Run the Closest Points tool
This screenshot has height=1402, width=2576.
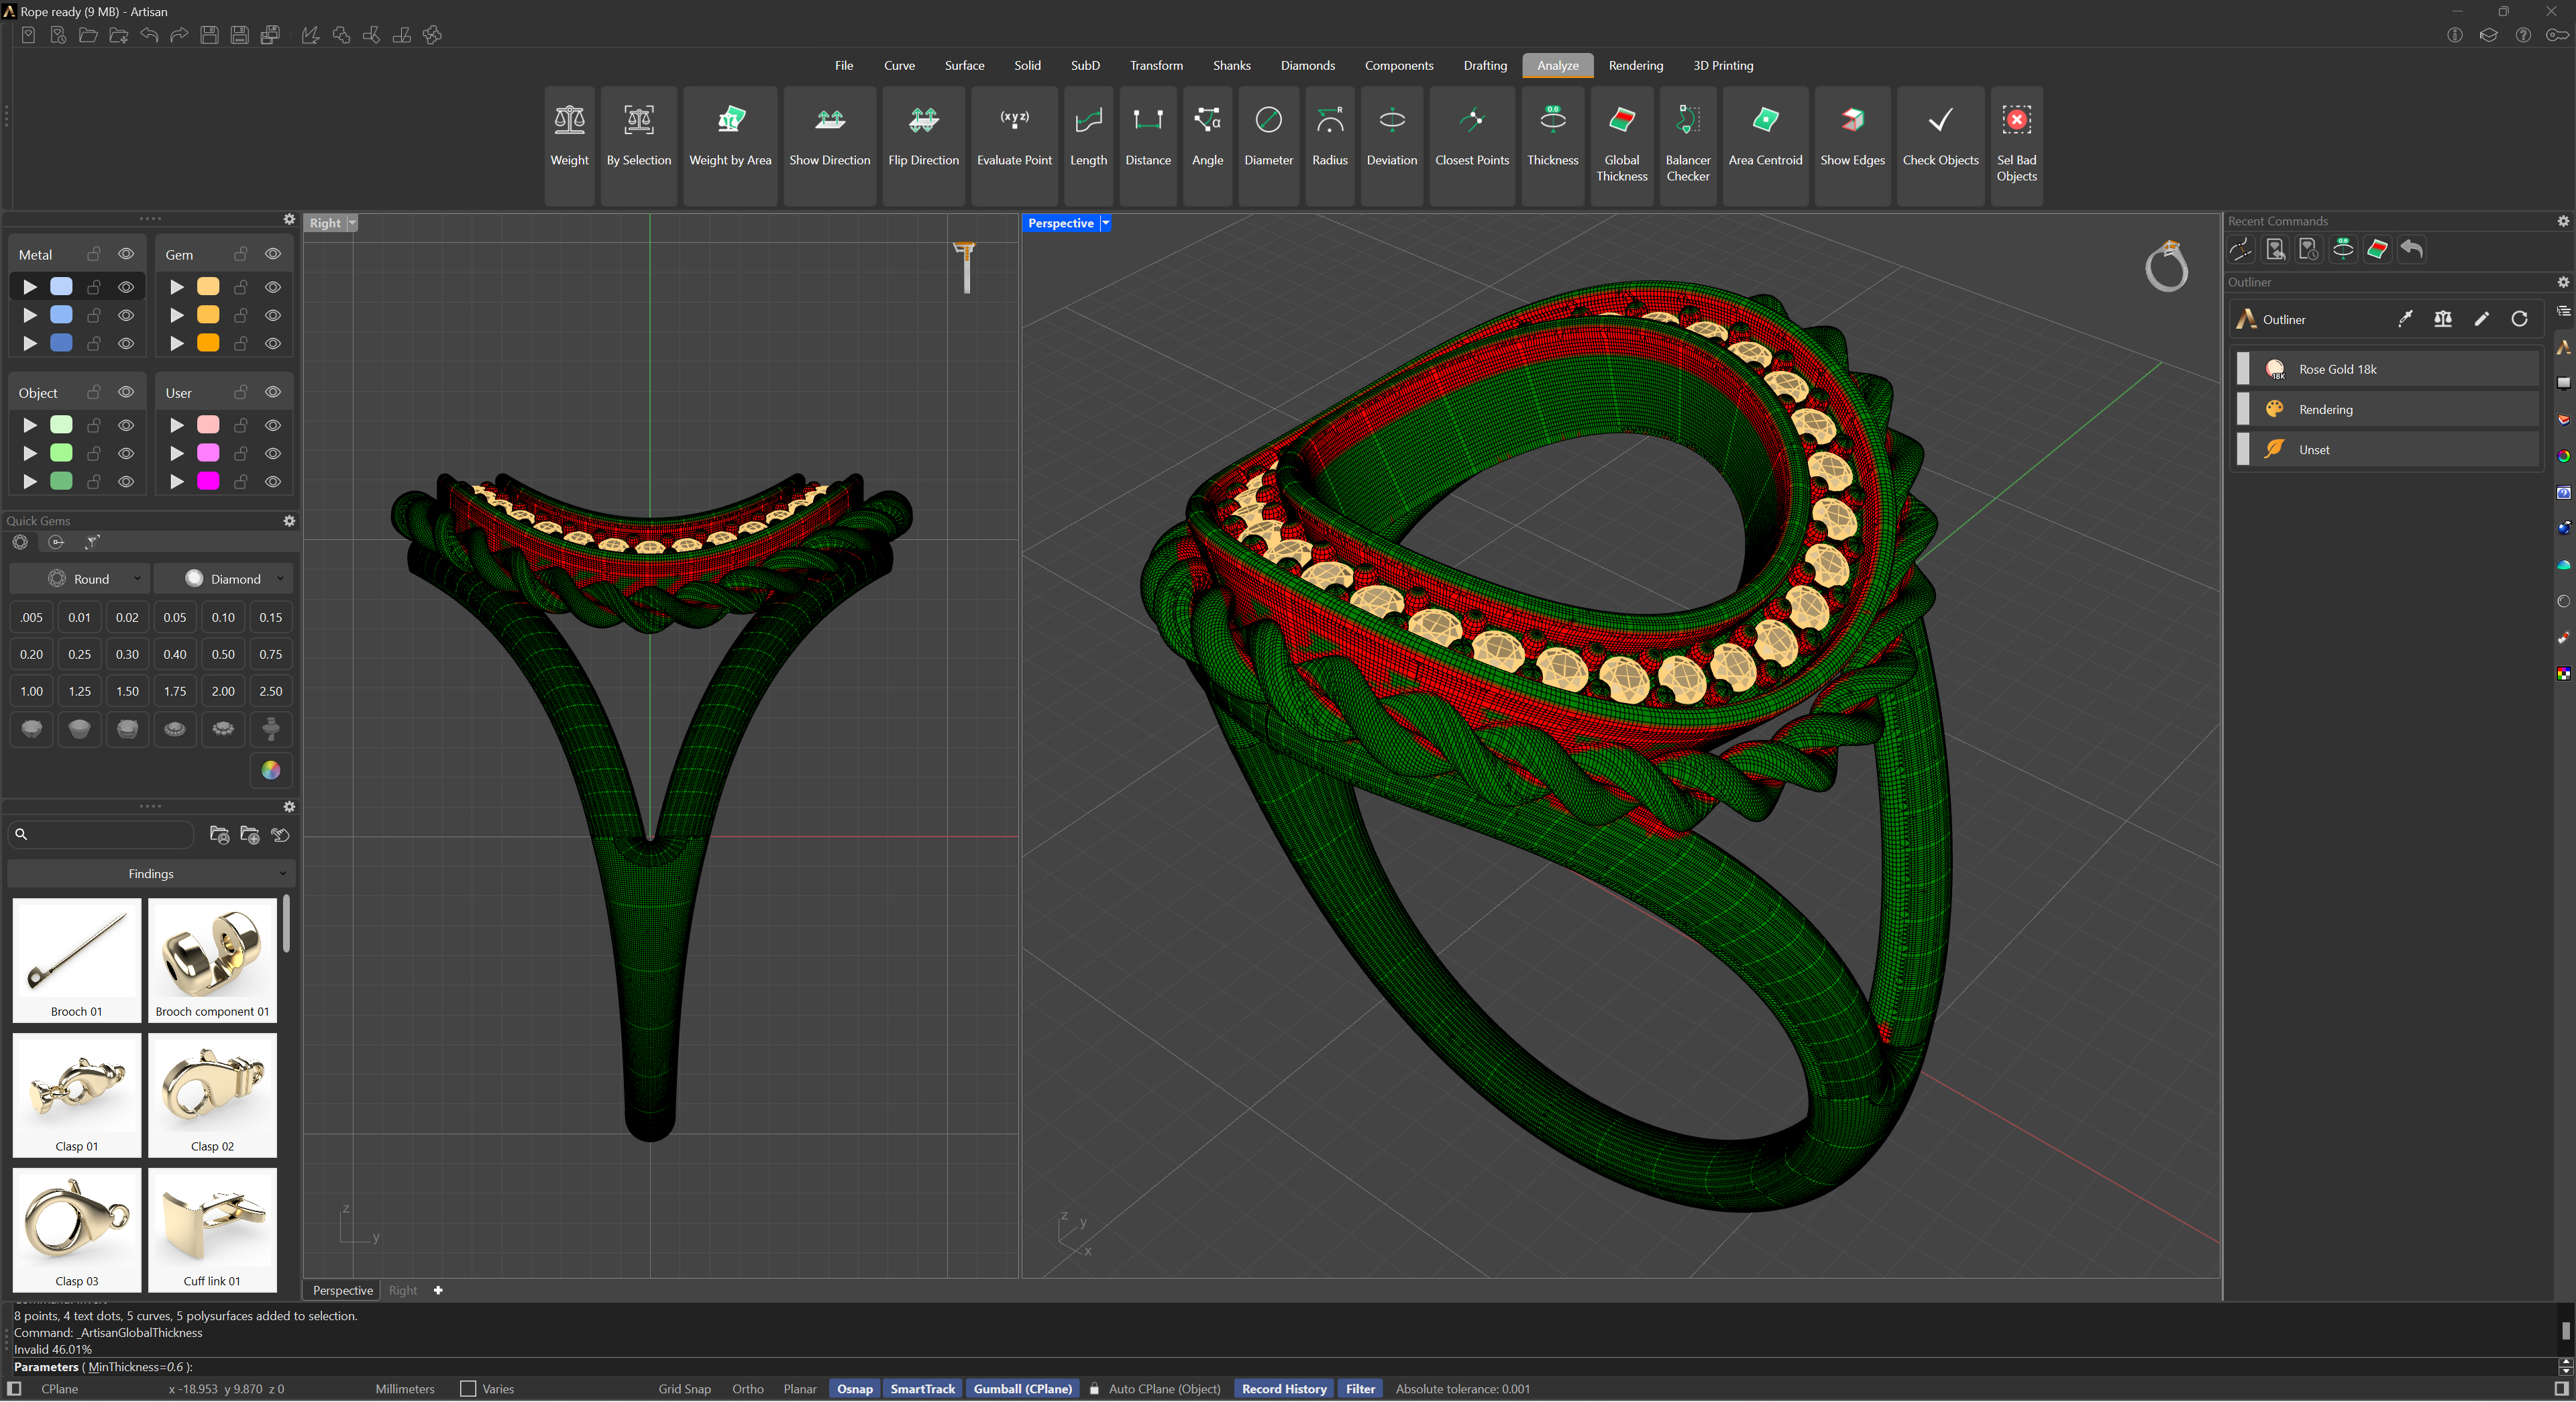[1471, 146]
